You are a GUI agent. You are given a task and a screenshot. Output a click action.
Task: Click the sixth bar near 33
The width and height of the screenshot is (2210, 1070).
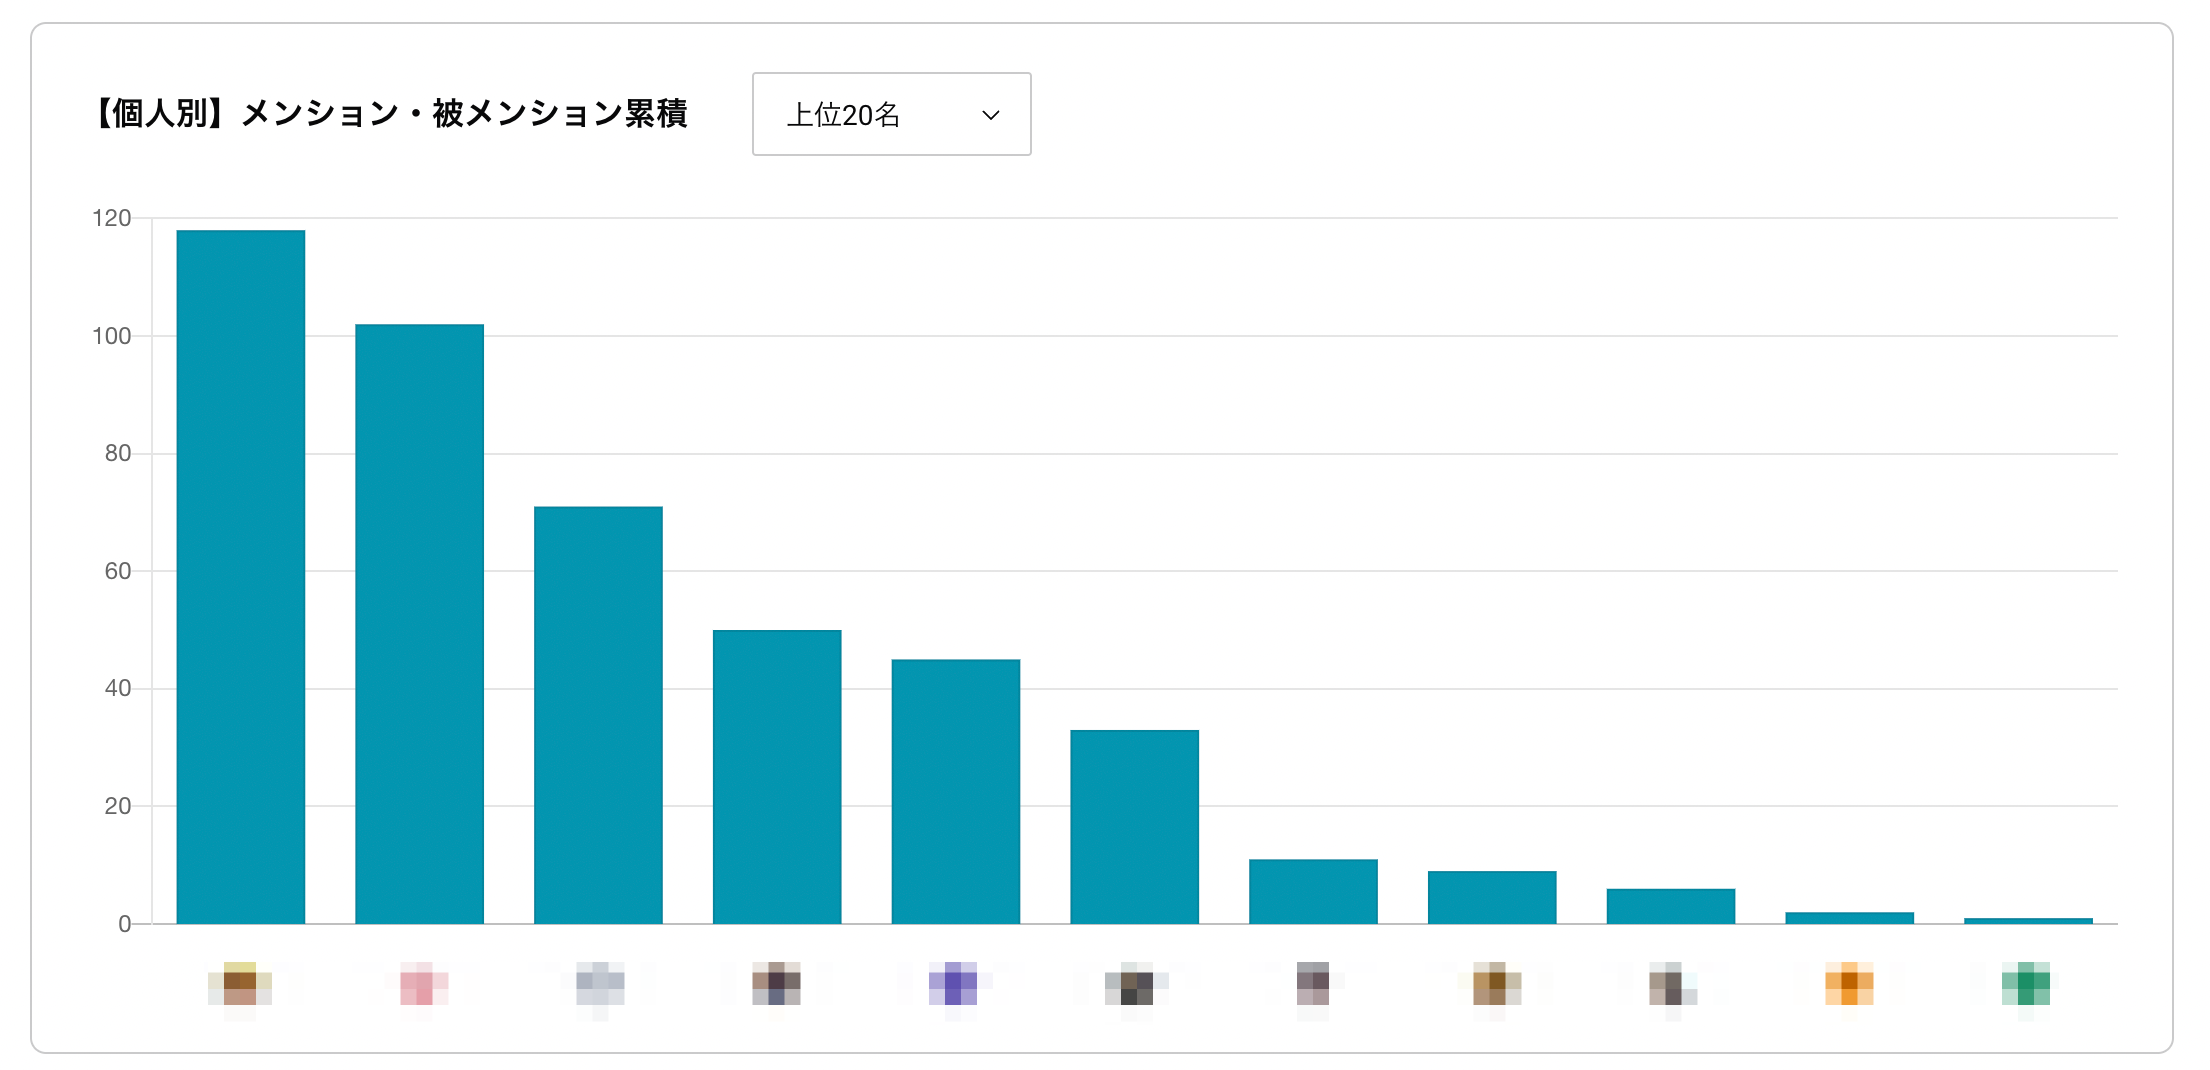(1135, 827)
